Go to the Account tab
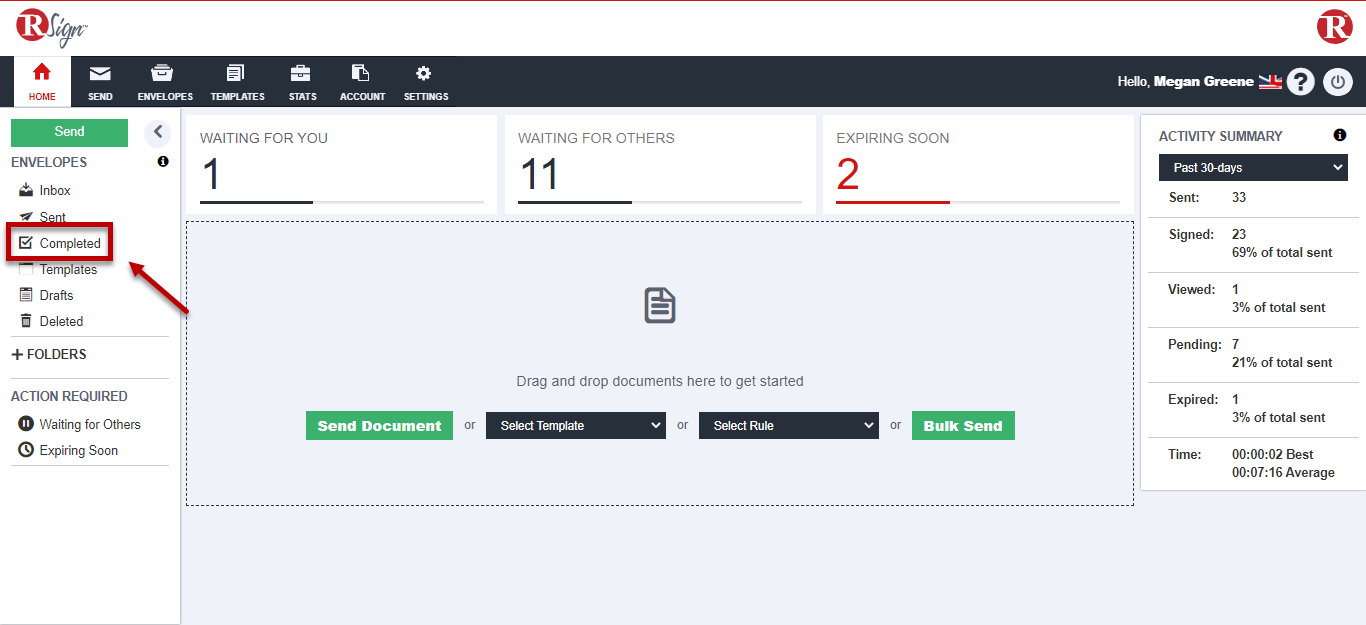The height and width of the screenshot is (625, 1366). tap(362, 82)
